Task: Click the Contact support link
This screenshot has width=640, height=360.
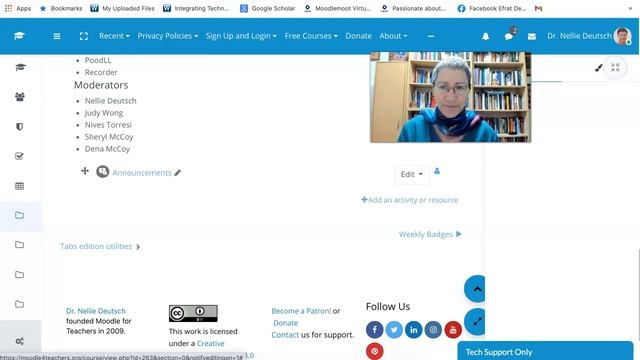Action: (x=285, y=335)
